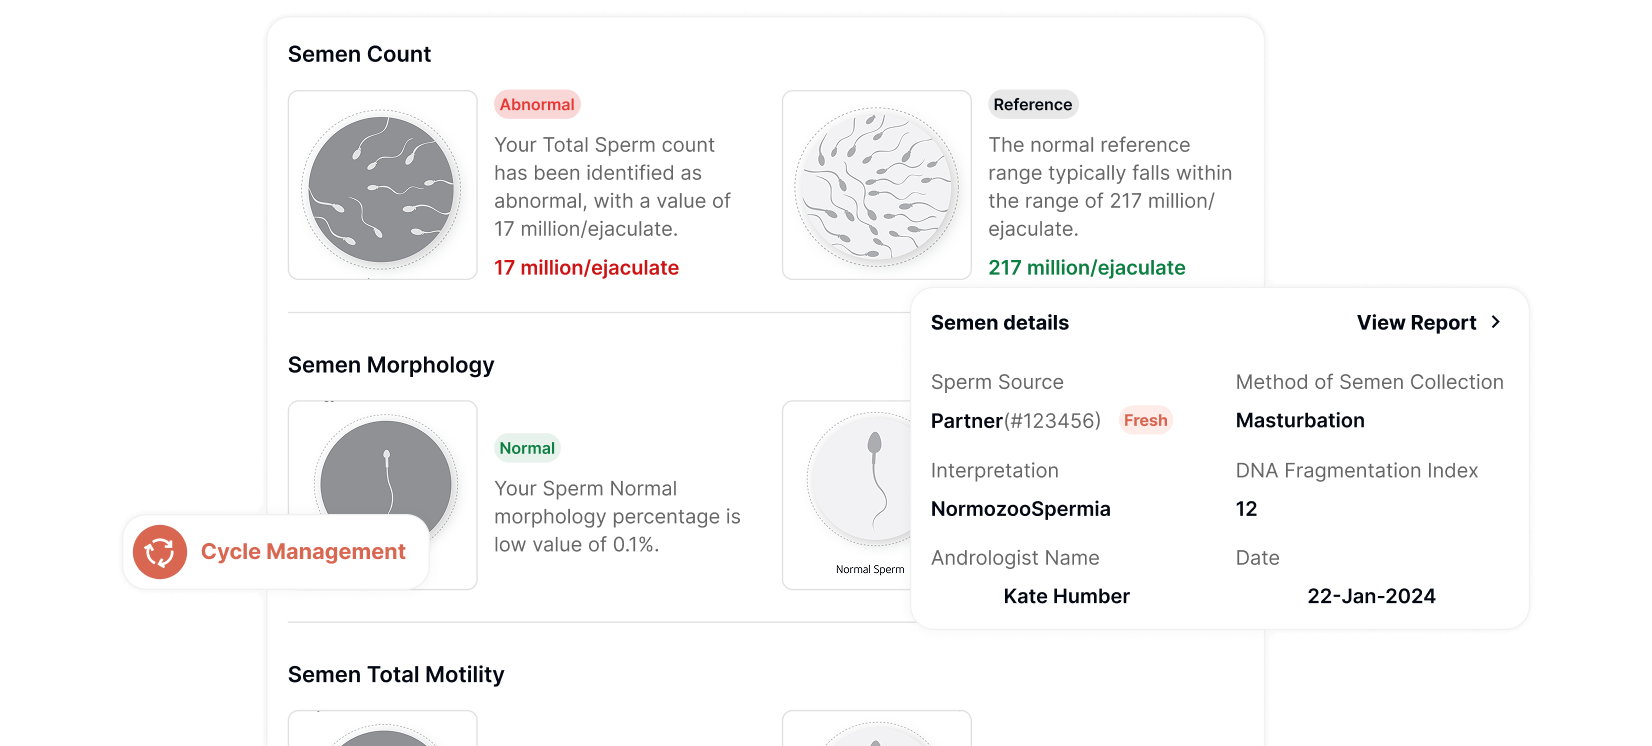Click the Abnormal status badge
This screenshot has height=746, width=1652.
coord(537,105)
